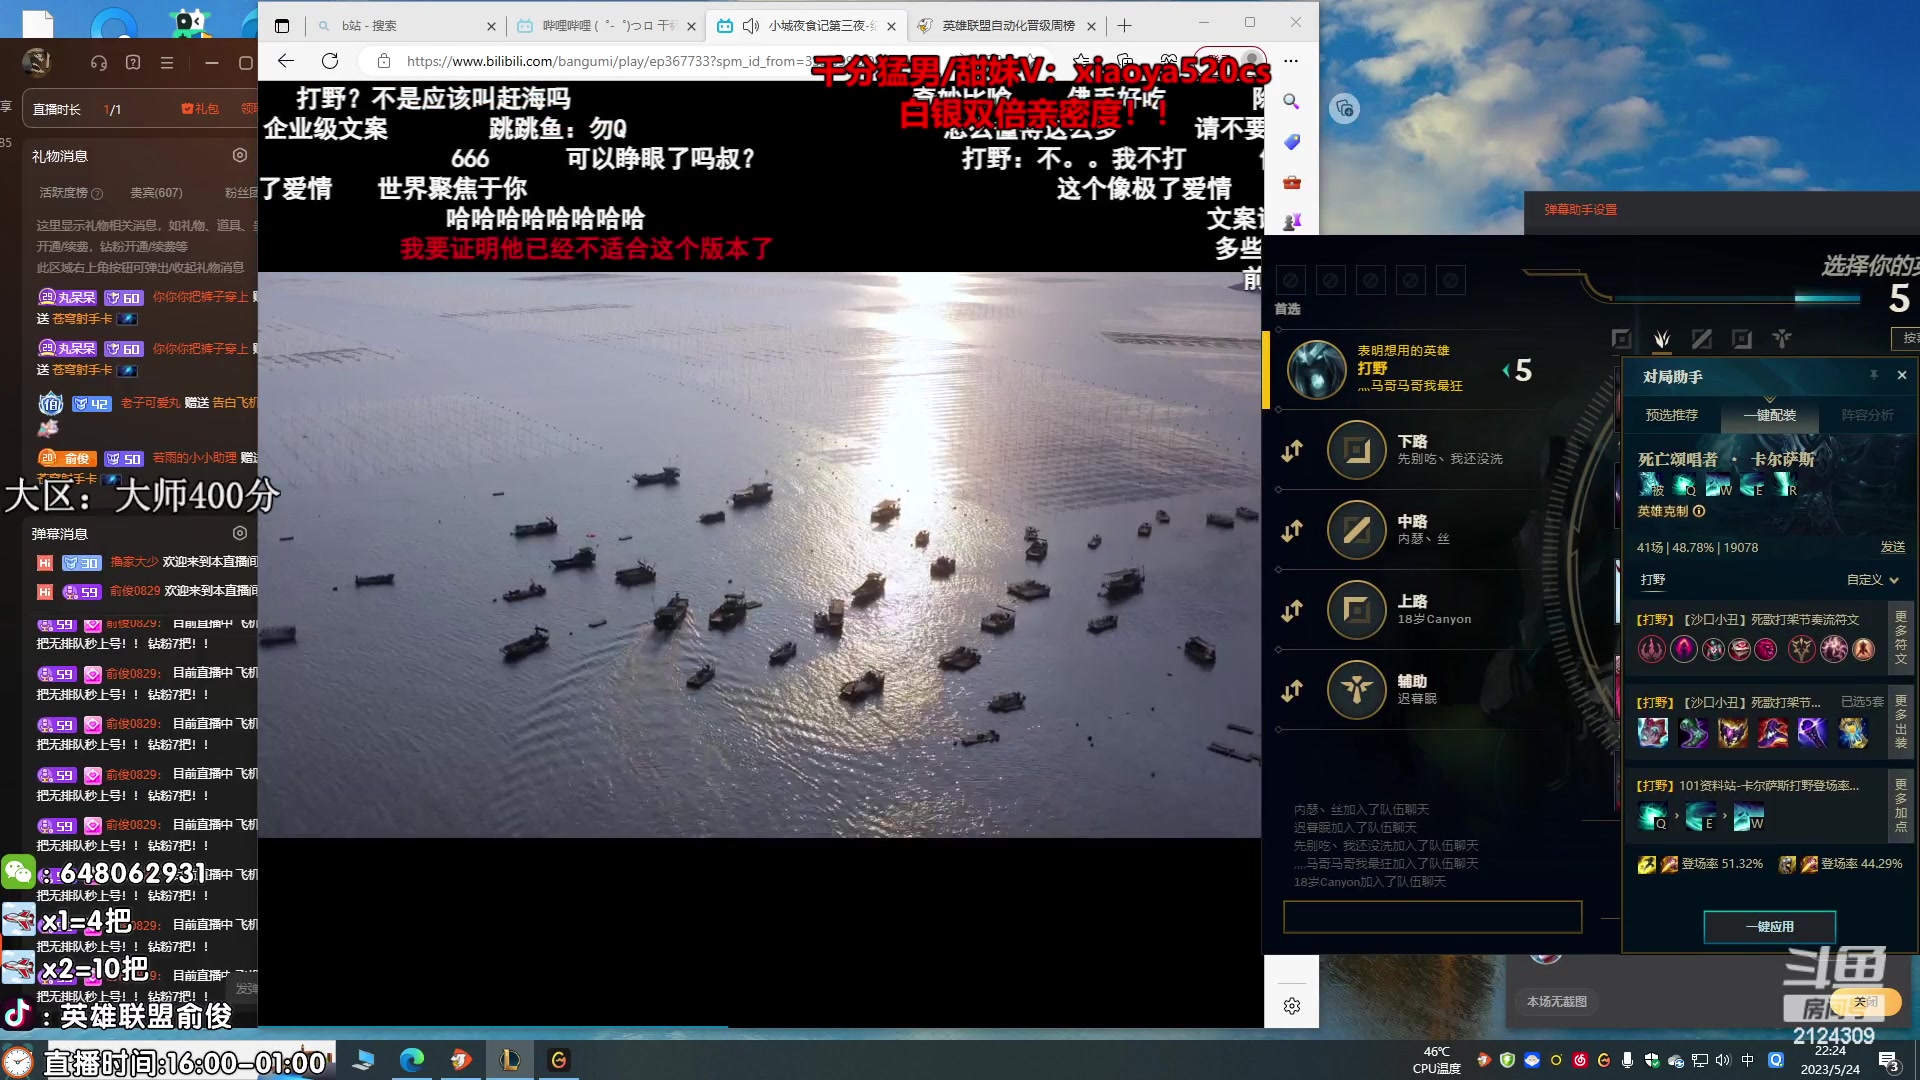Swap position with 辅助 player
The width and height of the screenshot is (1920, 1080).
pos(1292,690)
